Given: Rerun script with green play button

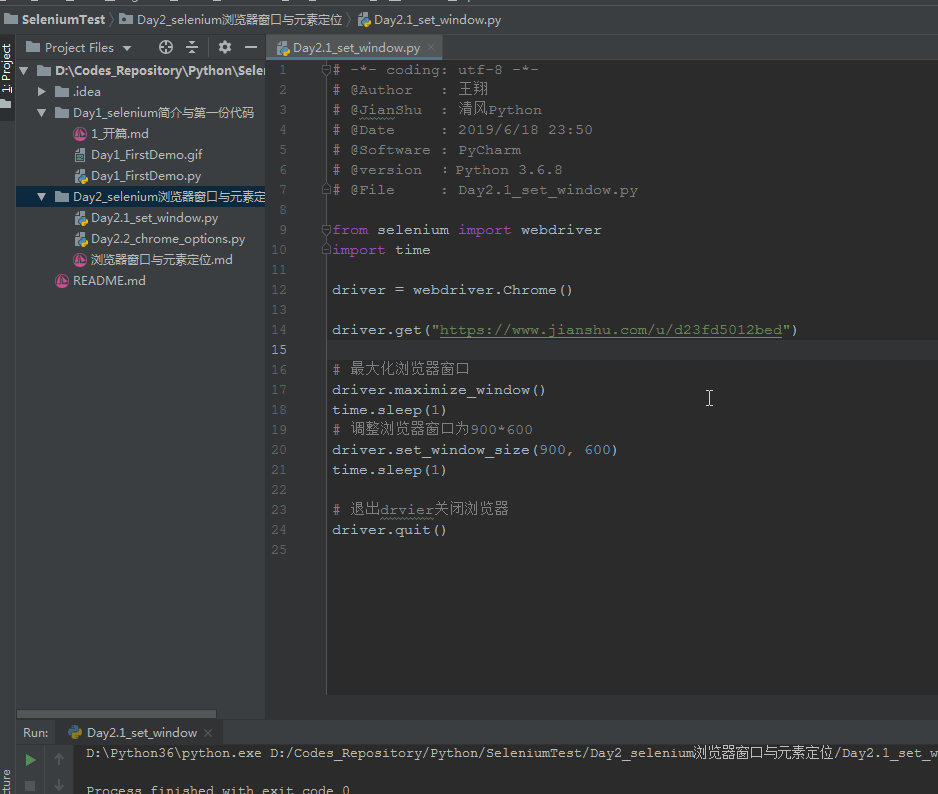Looking at the screenshot, I should tap(30, 760).
